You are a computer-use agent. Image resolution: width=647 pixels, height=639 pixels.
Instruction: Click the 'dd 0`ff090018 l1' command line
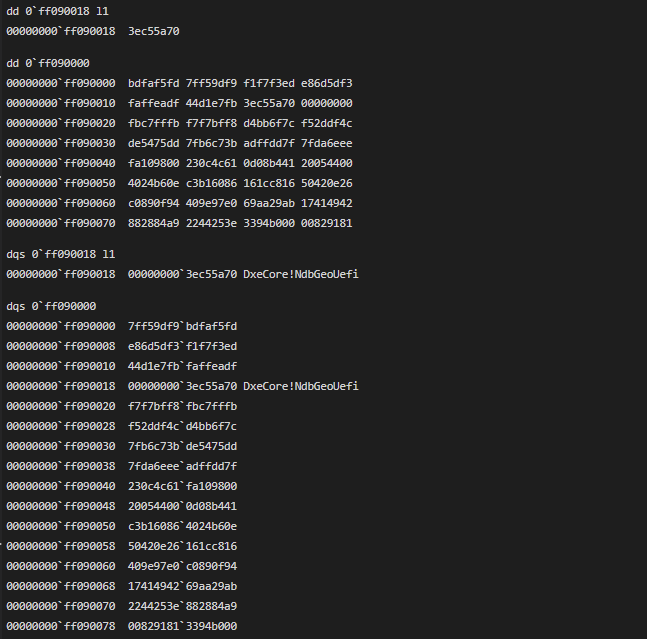[x=57, y=12]
